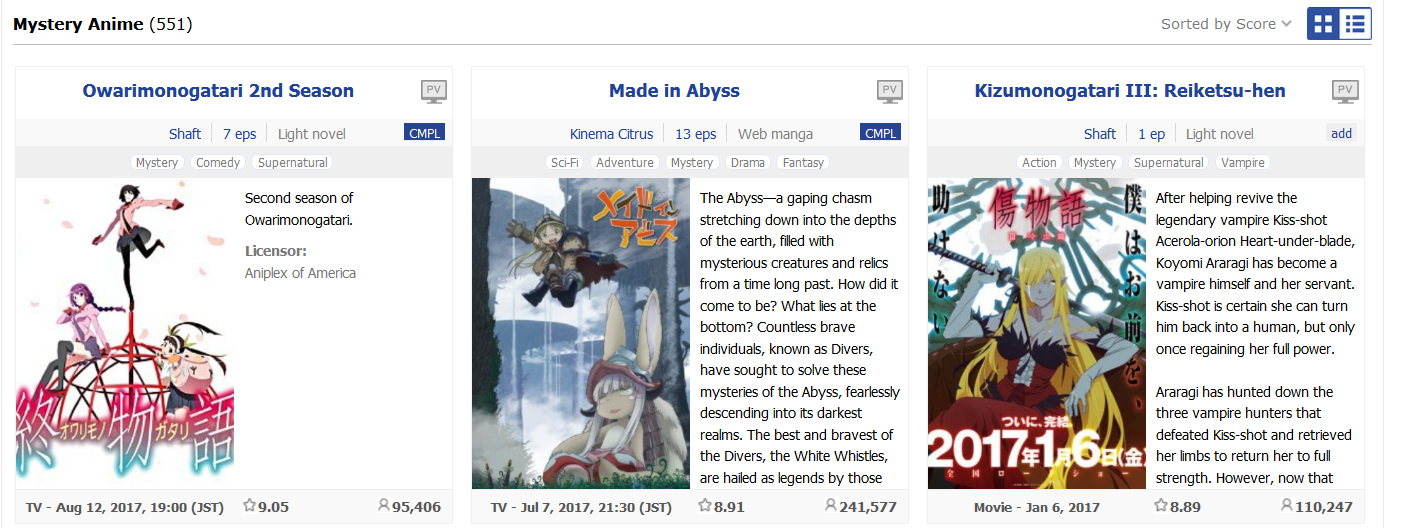Click score star icon showing 8.91
Viewport: 1401px width, 528px height.
click(705, 506)
